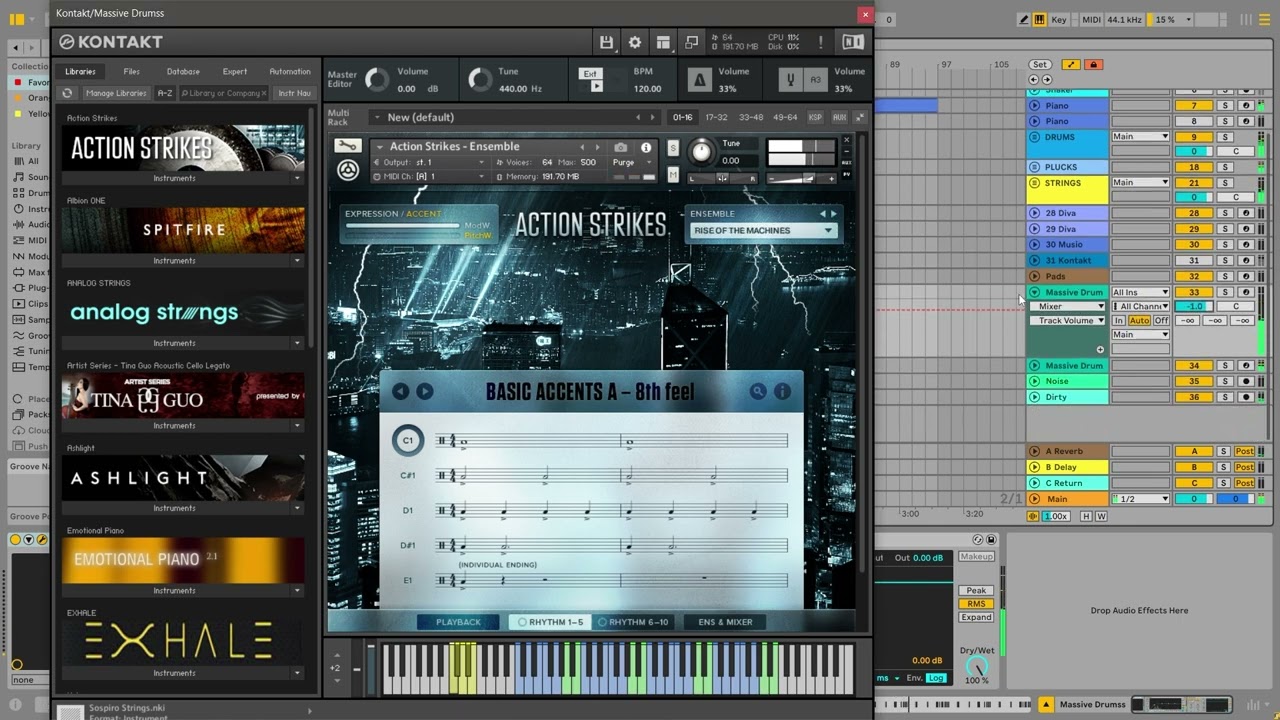Click the snapshot camera icon
The image size is (1280, 720).
tap(621, 147)
